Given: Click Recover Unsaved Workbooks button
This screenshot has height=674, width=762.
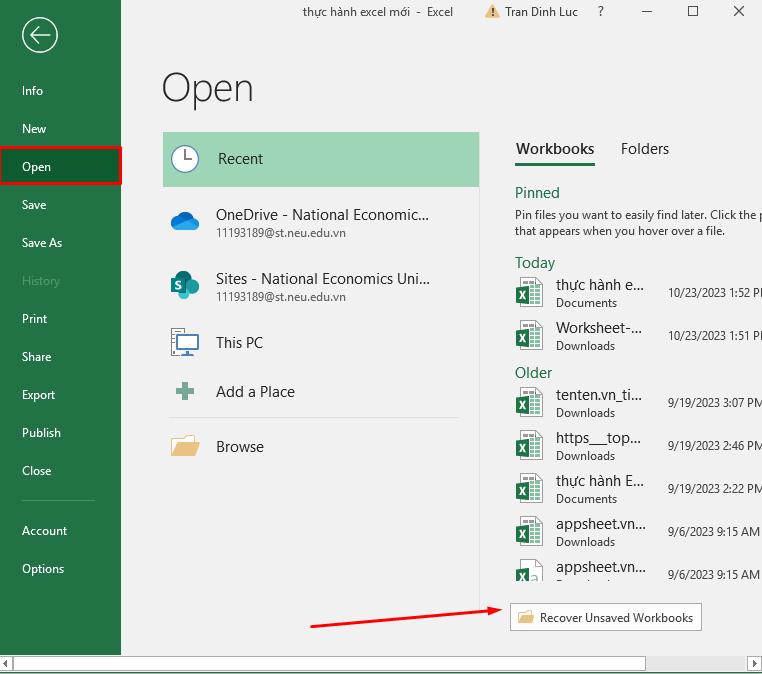Looking at the screenshot, I should [x=605, y=618].
